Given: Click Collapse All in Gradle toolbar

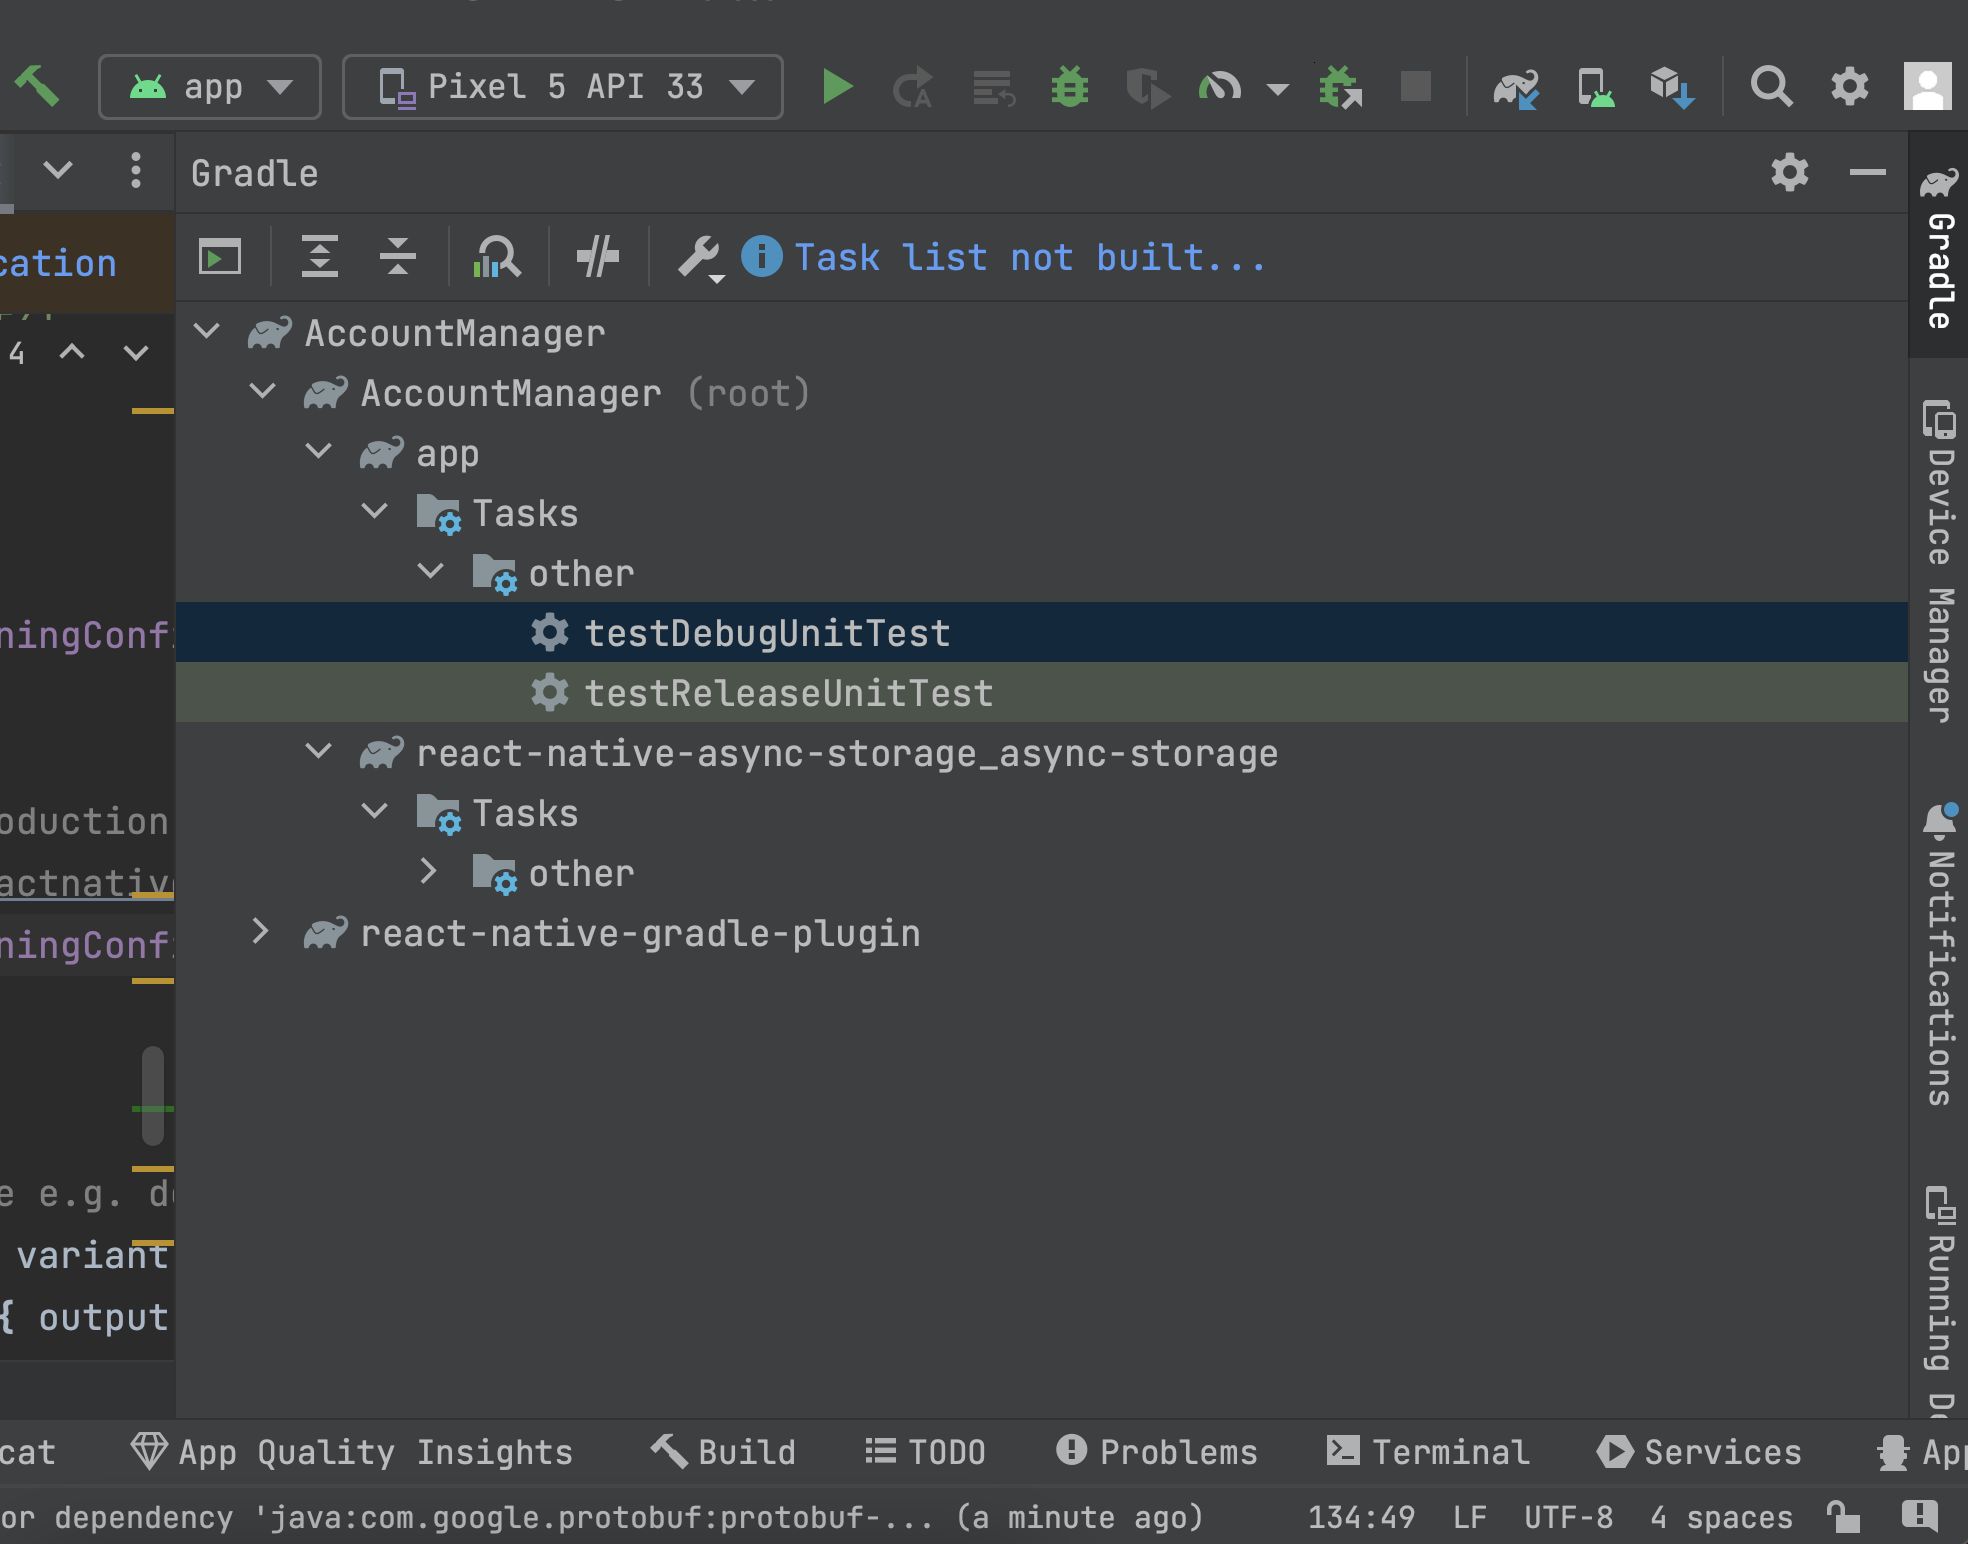Looking at the screenshot, I should pyautogui.click(x=397, y=257).
